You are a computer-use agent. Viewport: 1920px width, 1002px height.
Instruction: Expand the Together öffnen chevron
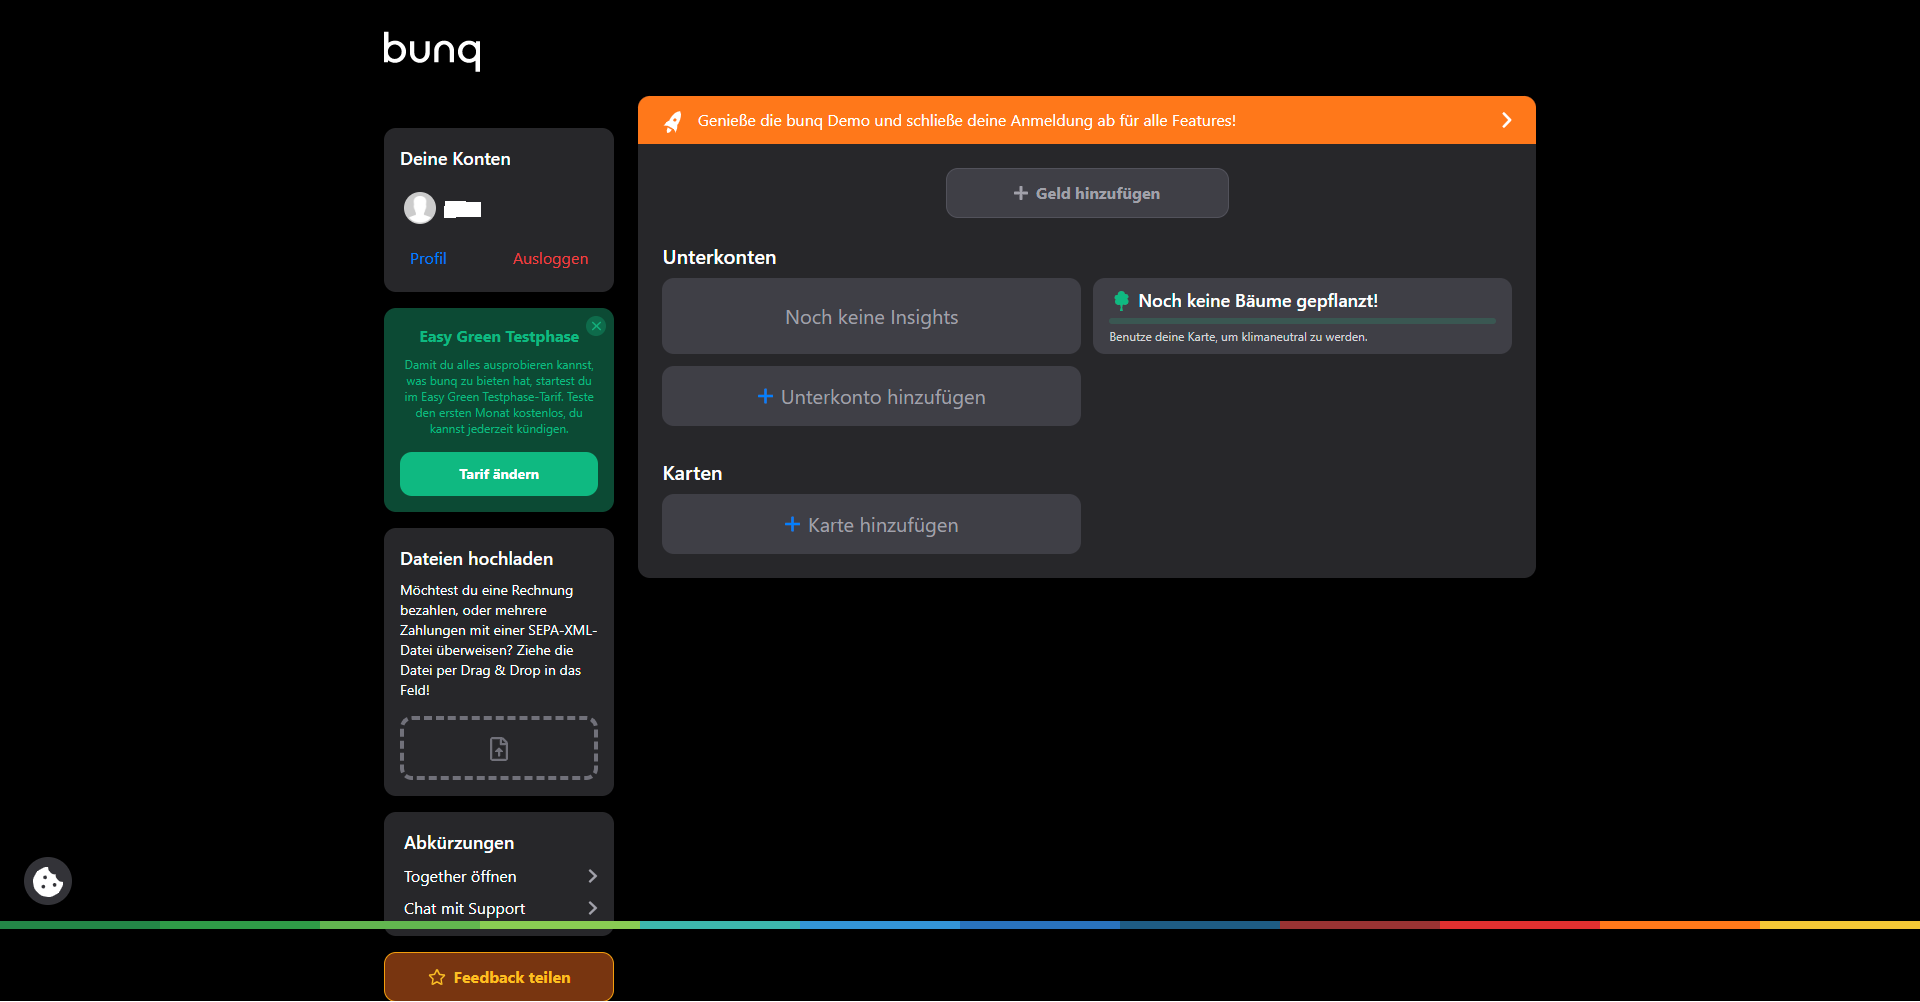[592, 876]
